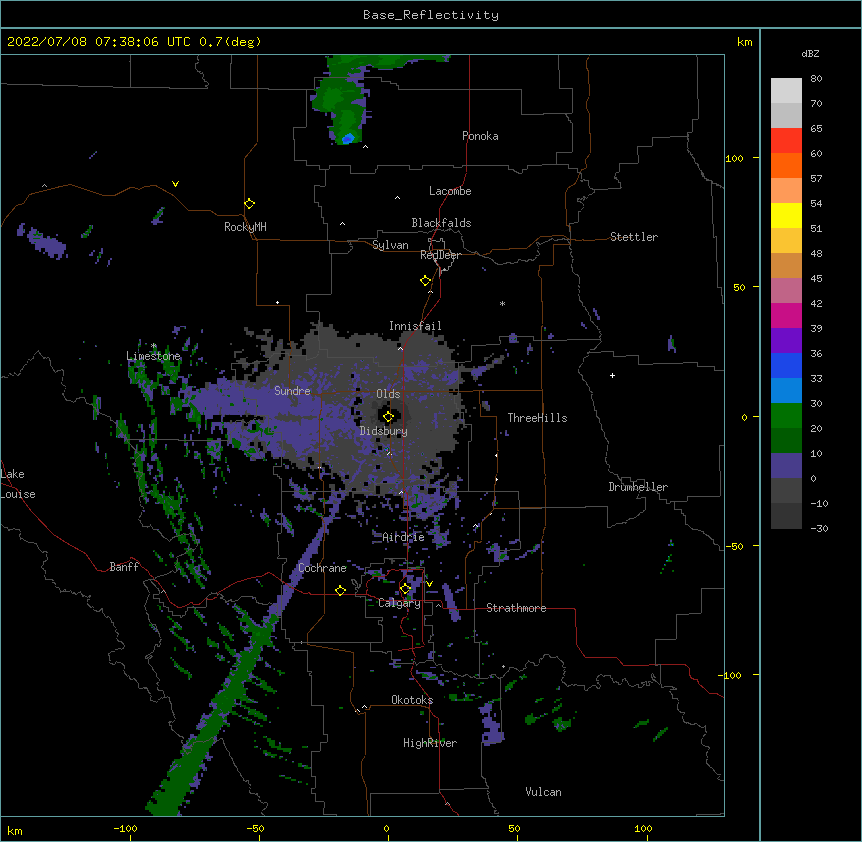
Task: Click the Vulcan town label
Action: pyautogui.click(x=543, y=792)
